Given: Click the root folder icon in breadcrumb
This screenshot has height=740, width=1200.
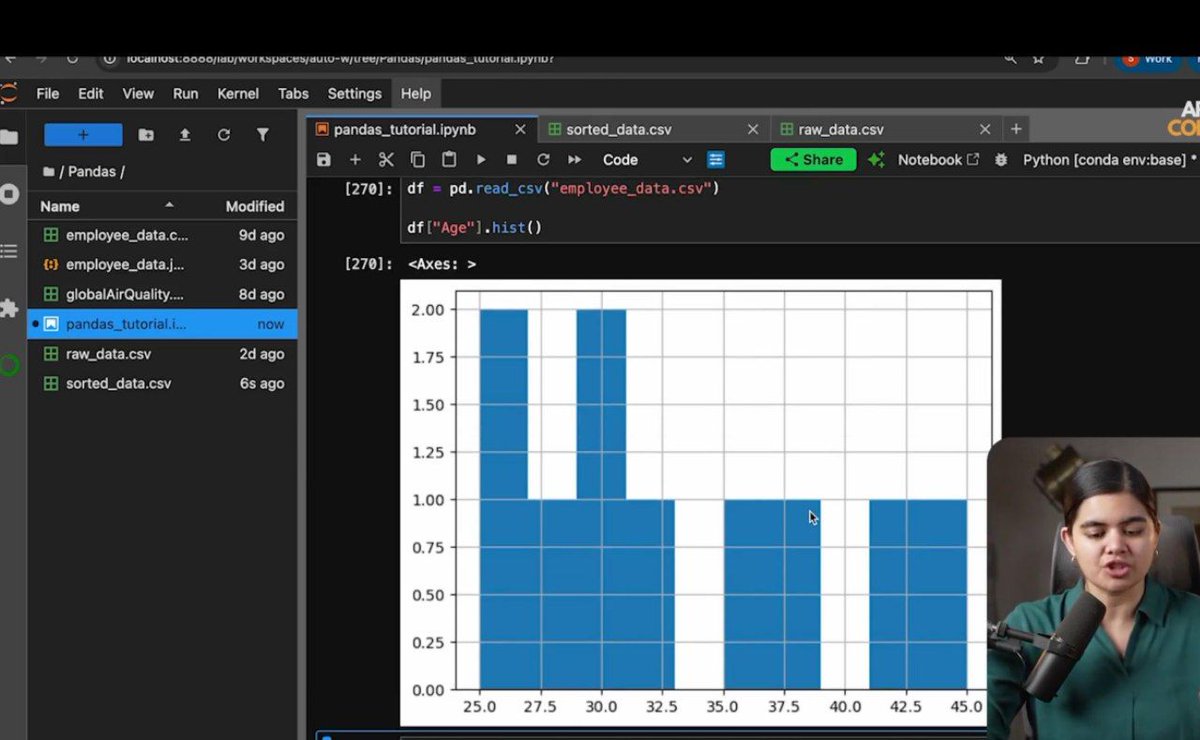Looking at the screenshot, I should coord(48,172).
